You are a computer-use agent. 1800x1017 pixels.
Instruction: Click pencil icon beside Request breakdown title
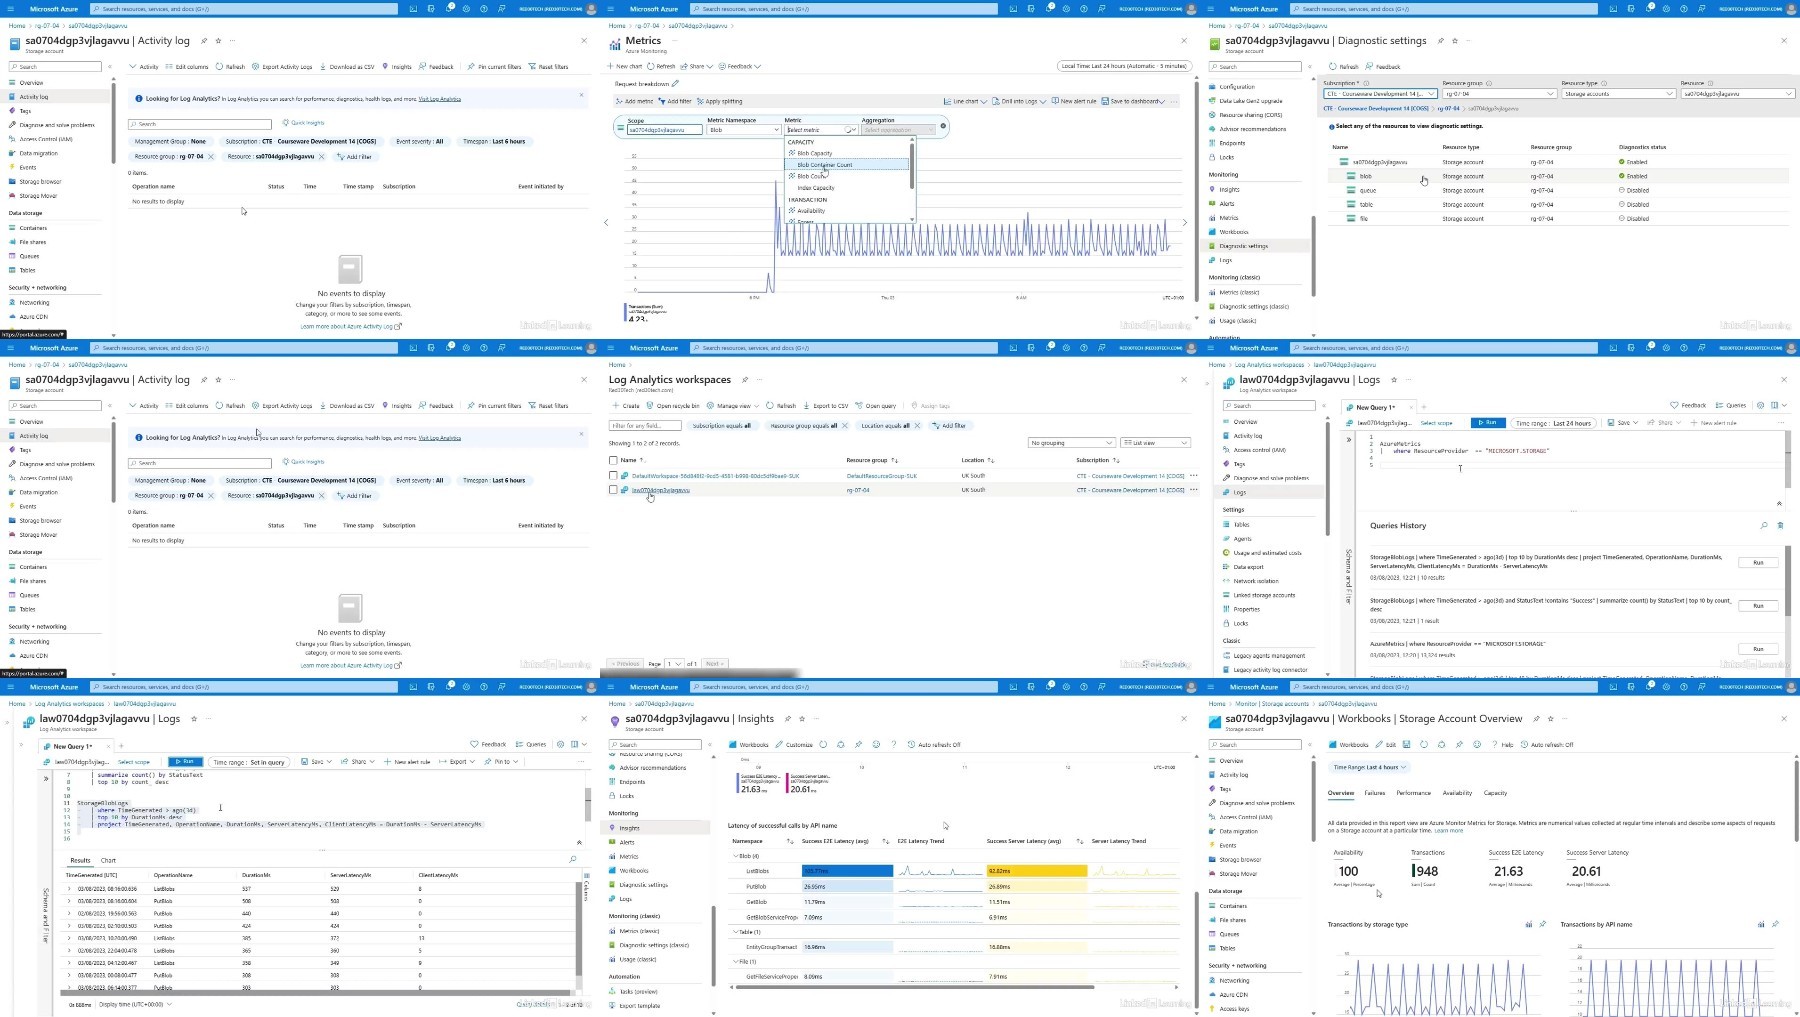coord(676,84)
